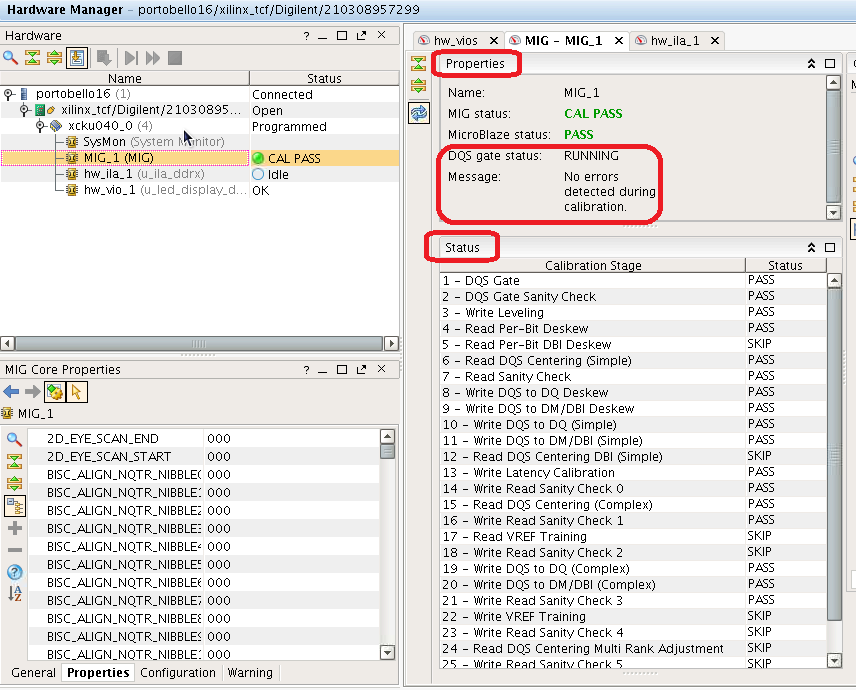
Task: Collapse all in Hardware panel toolbar
Action: pyautogui.click(x=32, y=58)
